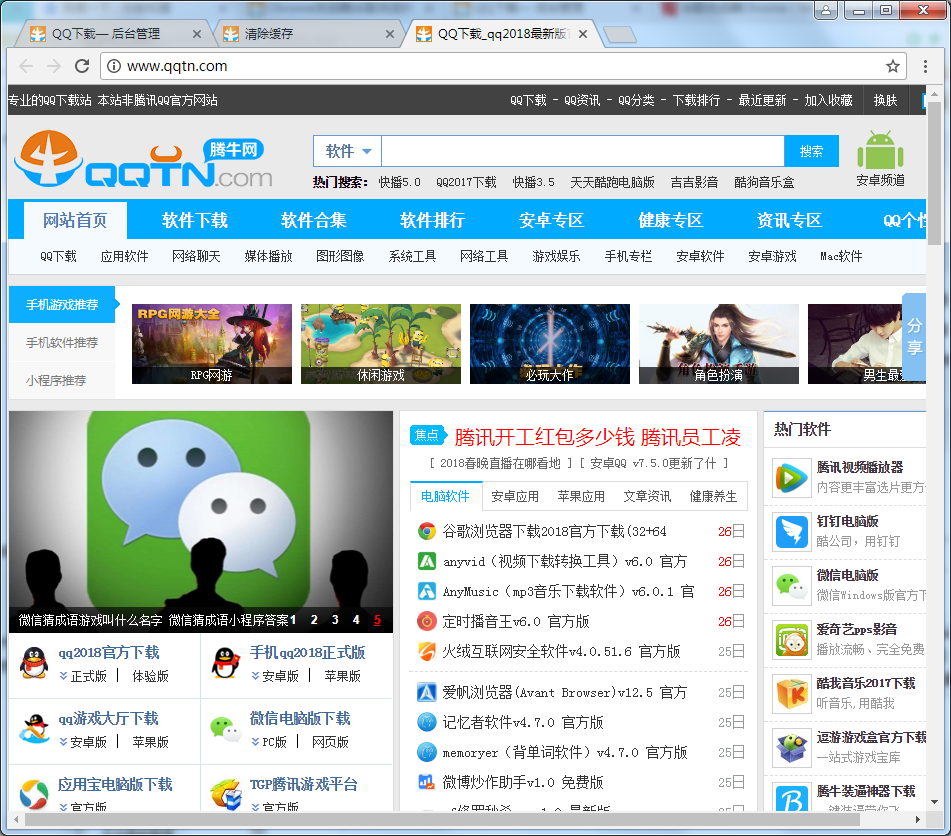Open the 资讯专区 navigation menu item
Image resolution: width=951 pixels, height=836 pixels.
[789, 220]
